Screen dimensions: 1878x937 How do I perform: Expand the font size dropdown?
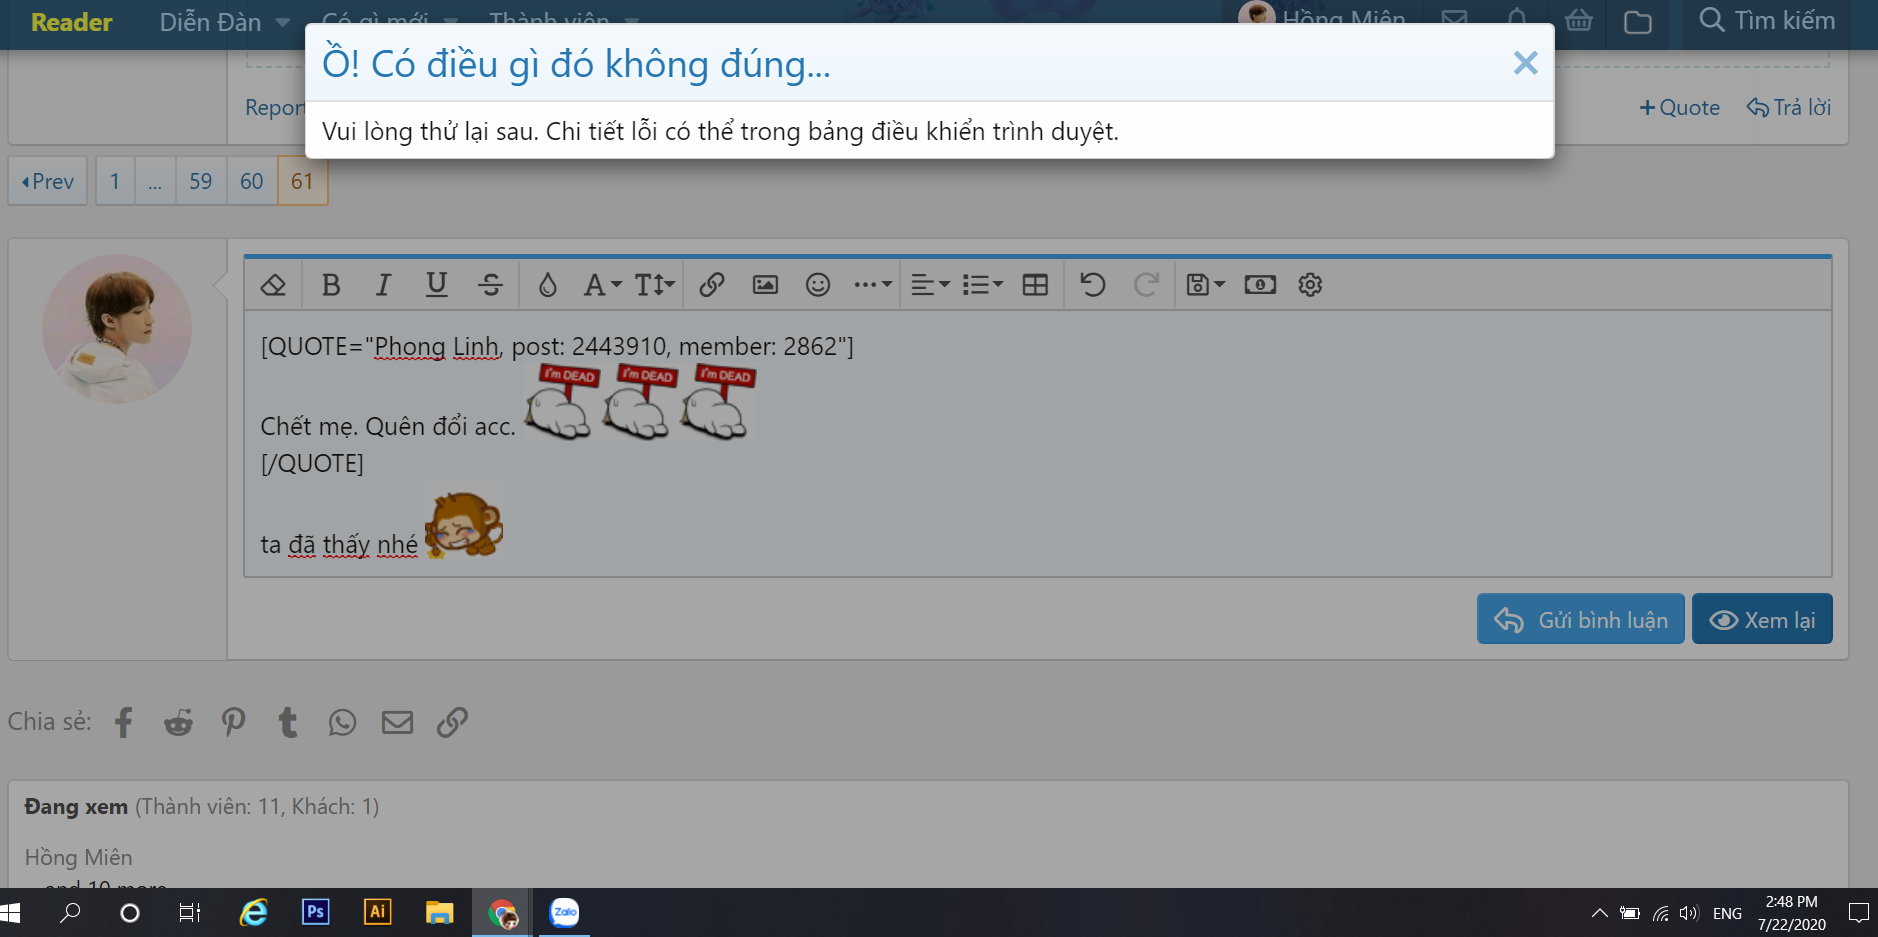[655, 286]
